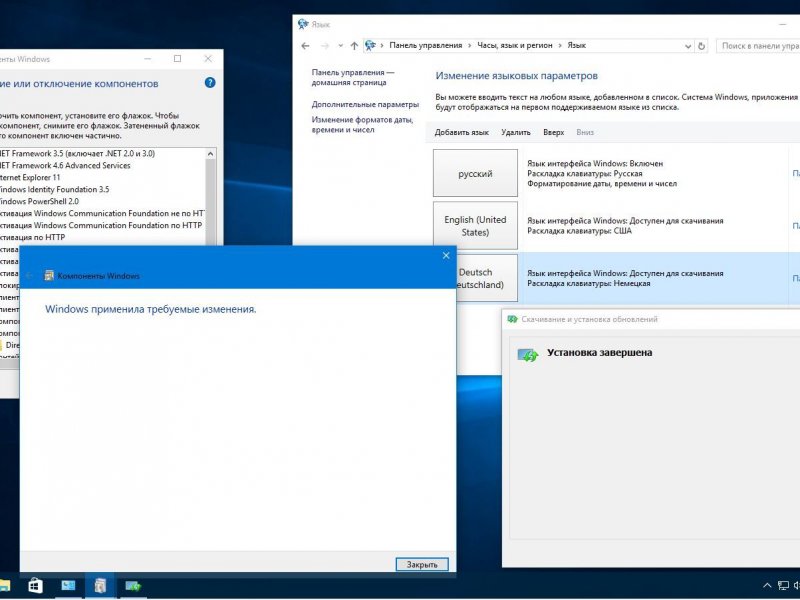The height and width of the screenshot is (600, 800).
Task: Show hidden system tray icons
Action: click(x=767, y=586)
